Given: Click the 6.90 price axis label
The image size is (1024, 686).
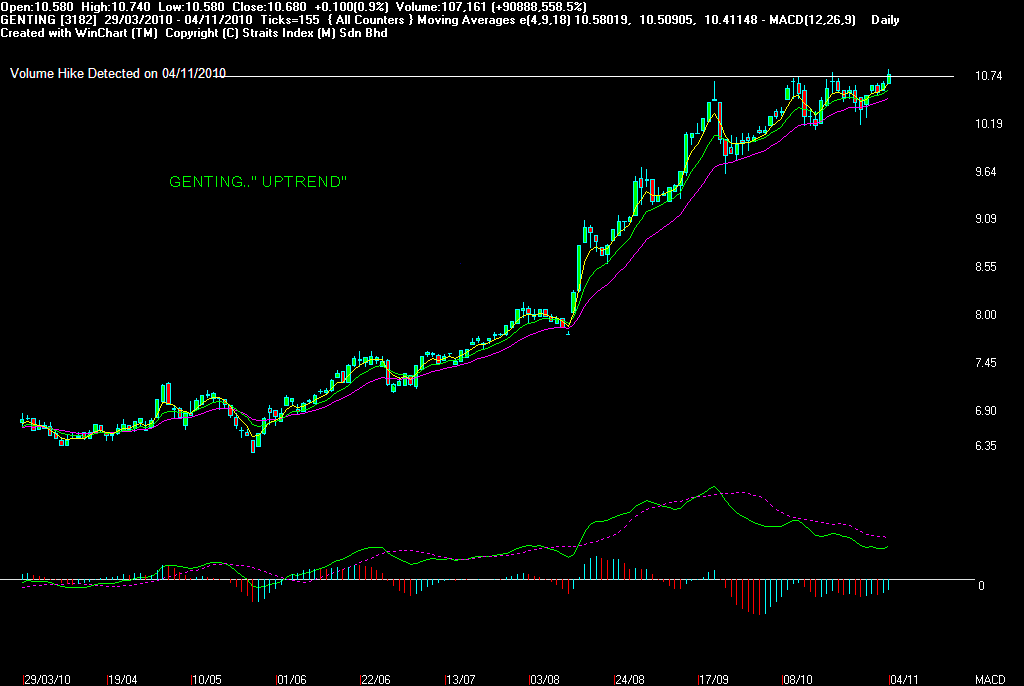Looking at the screenshot, I should 985,410.
